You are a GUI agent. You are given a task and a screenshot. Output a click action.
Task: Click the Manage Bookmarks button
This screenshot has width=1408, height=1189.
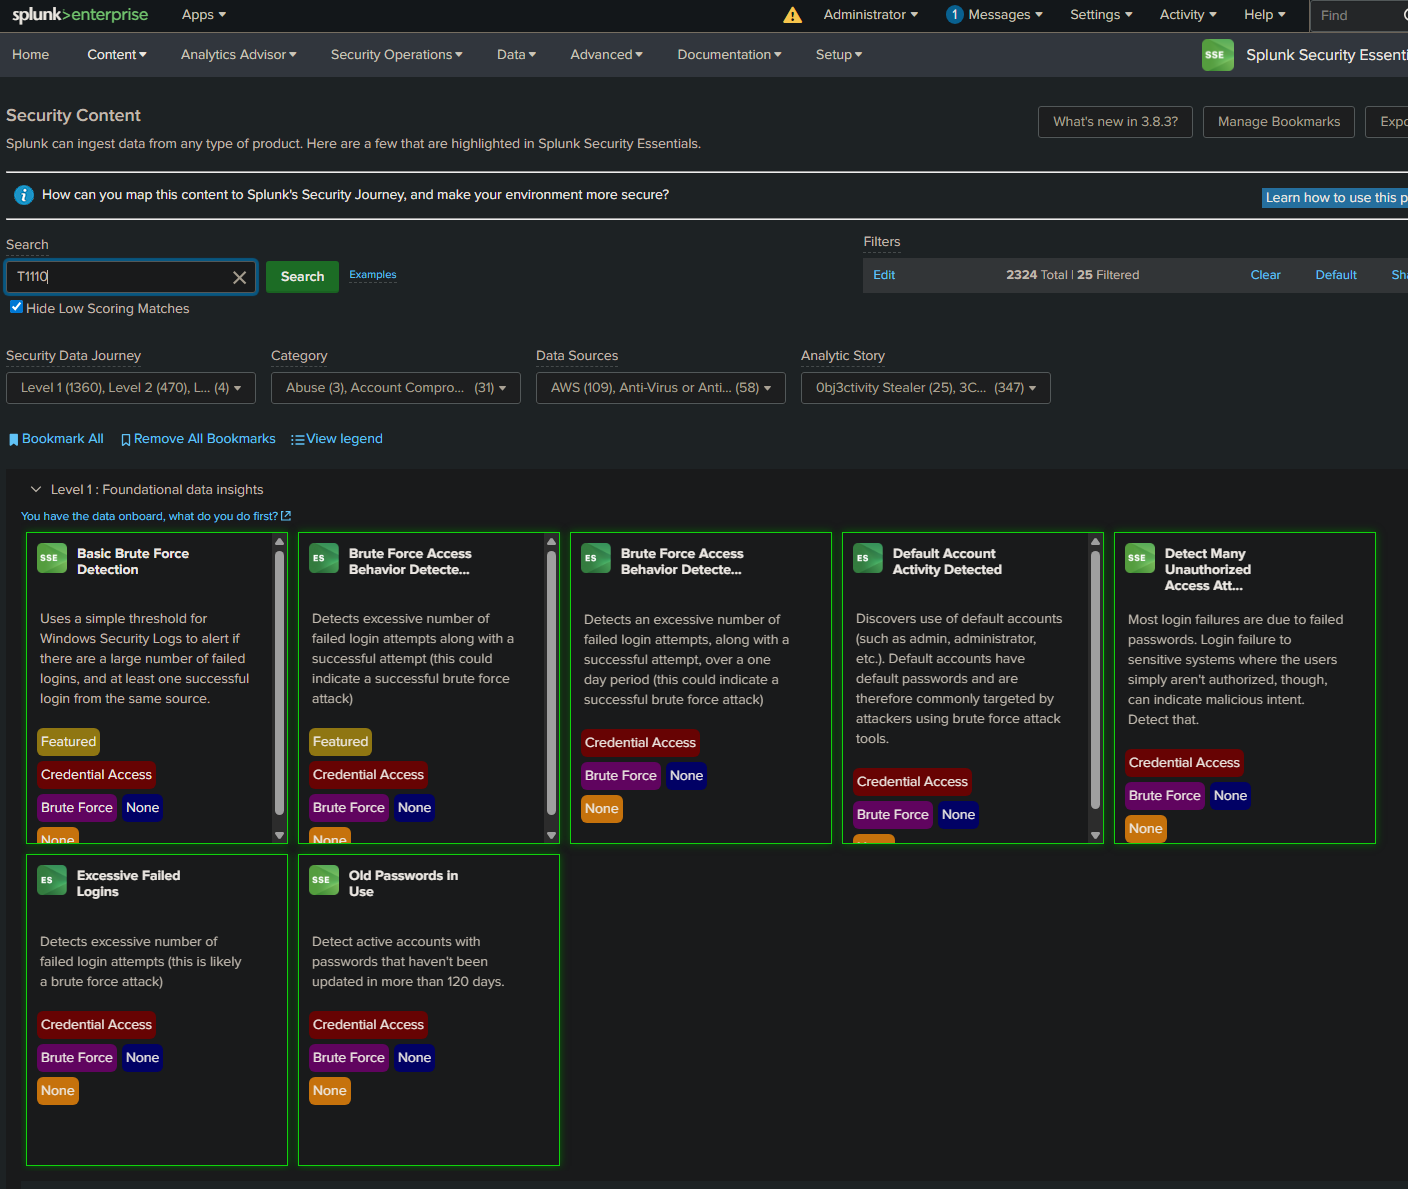point(1278,121)
